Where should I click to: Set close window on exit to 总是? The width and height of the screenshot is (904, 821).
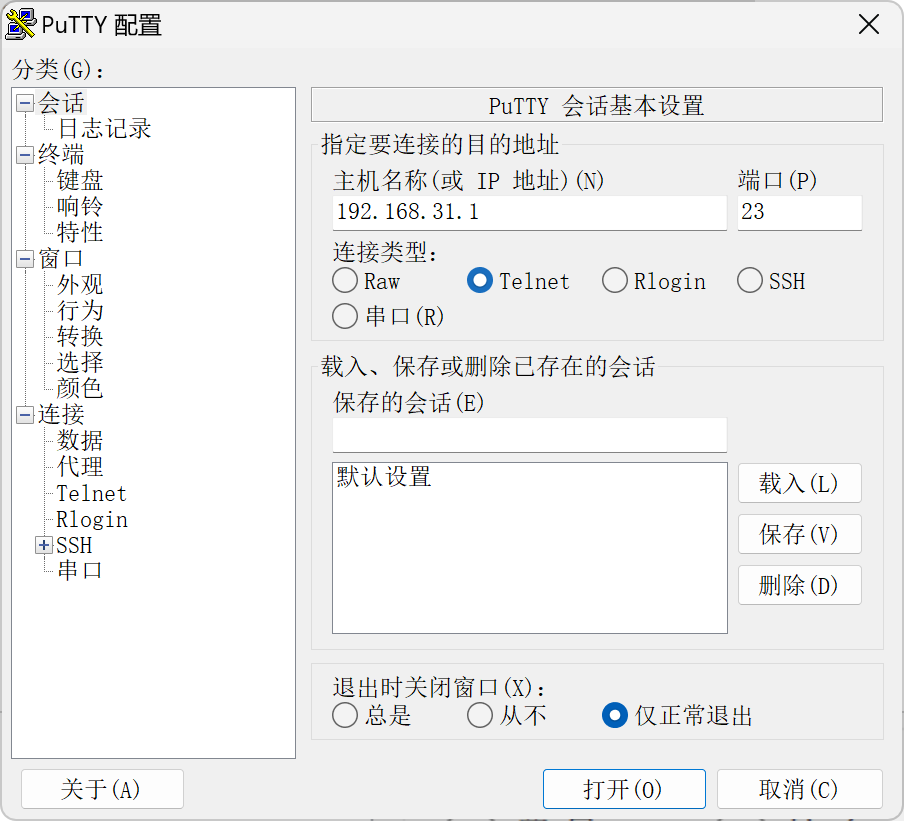point(345,715)
